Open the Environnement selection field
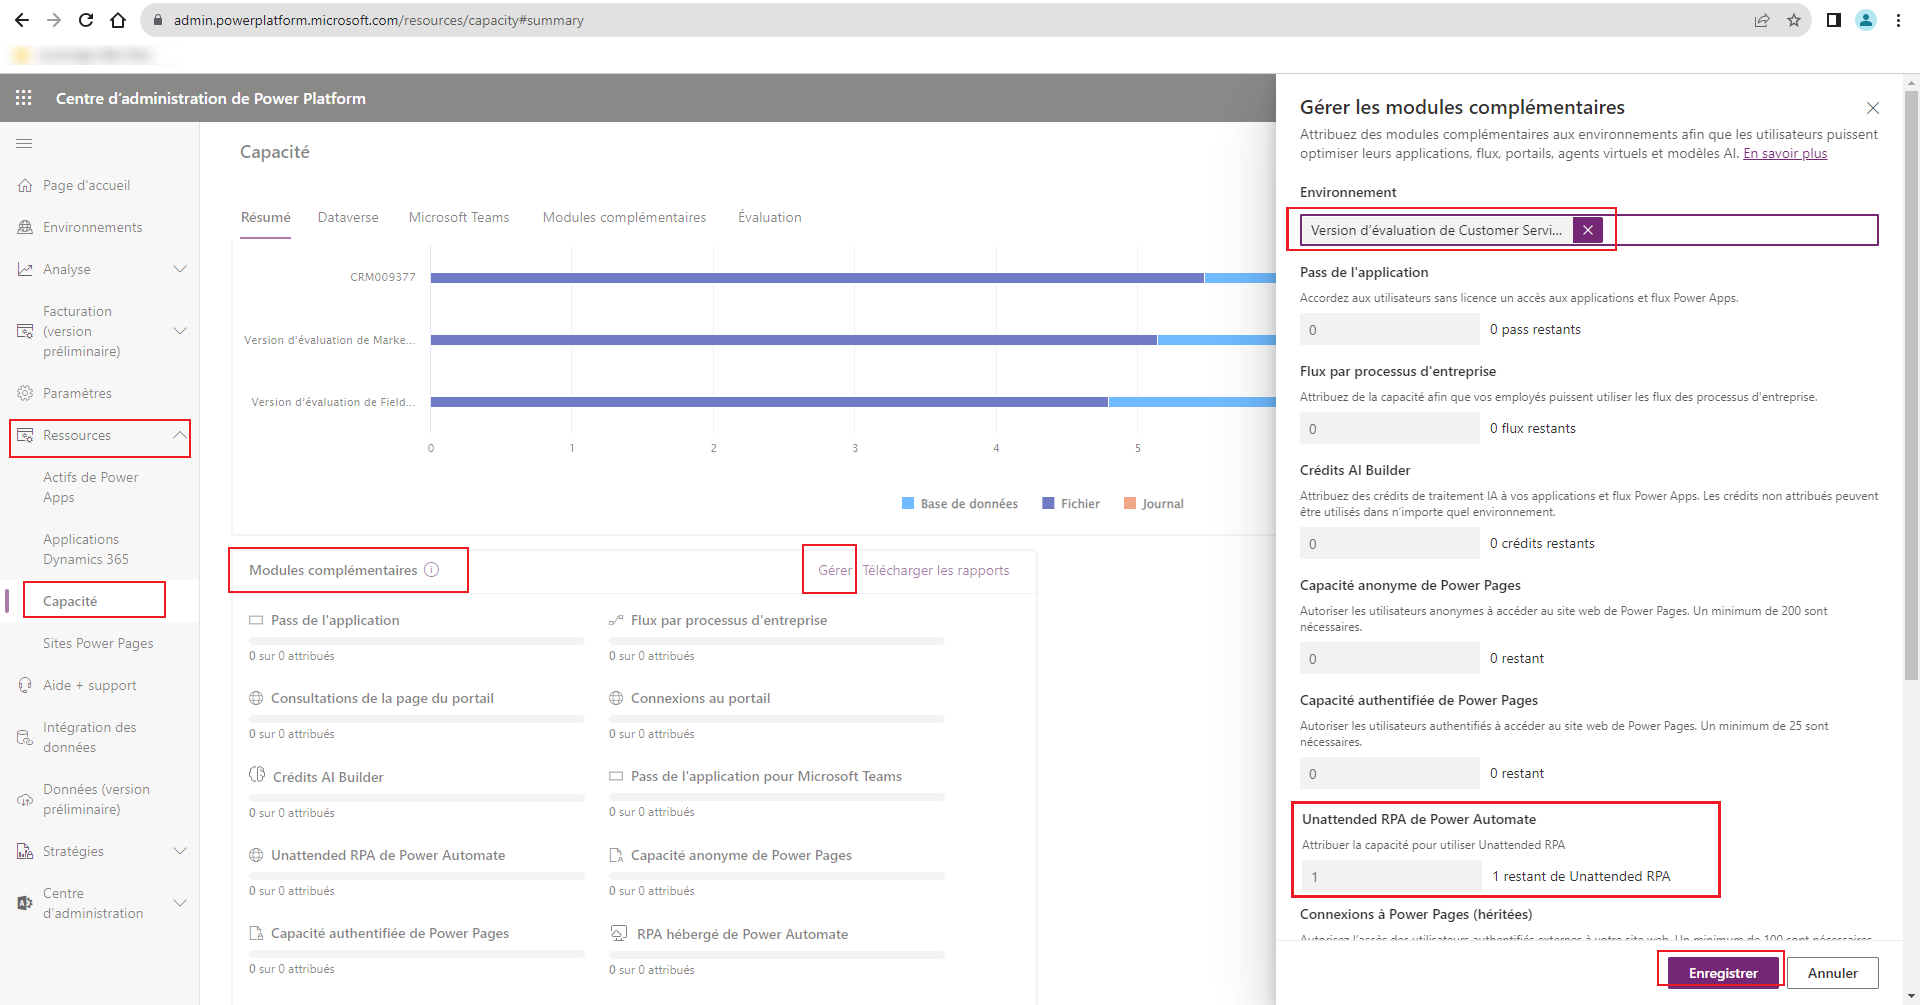Screen dimensions: 1920x1005 tap(1588, 230)
